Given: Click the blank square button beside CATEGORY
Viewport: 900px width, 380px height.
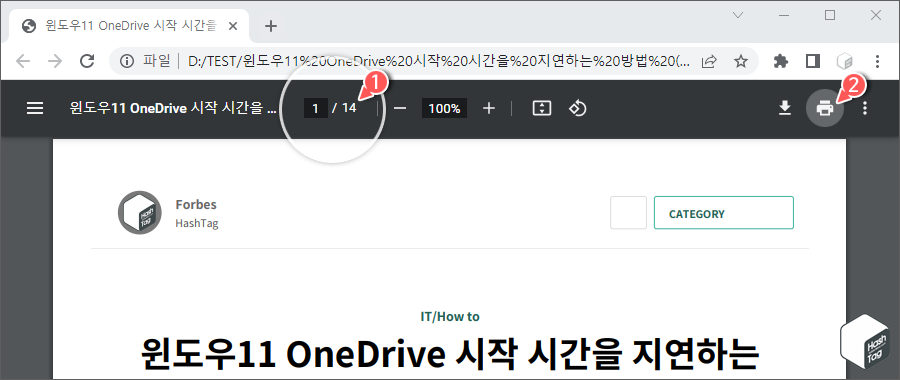Looking at the screenshot, I should [629, 212].
